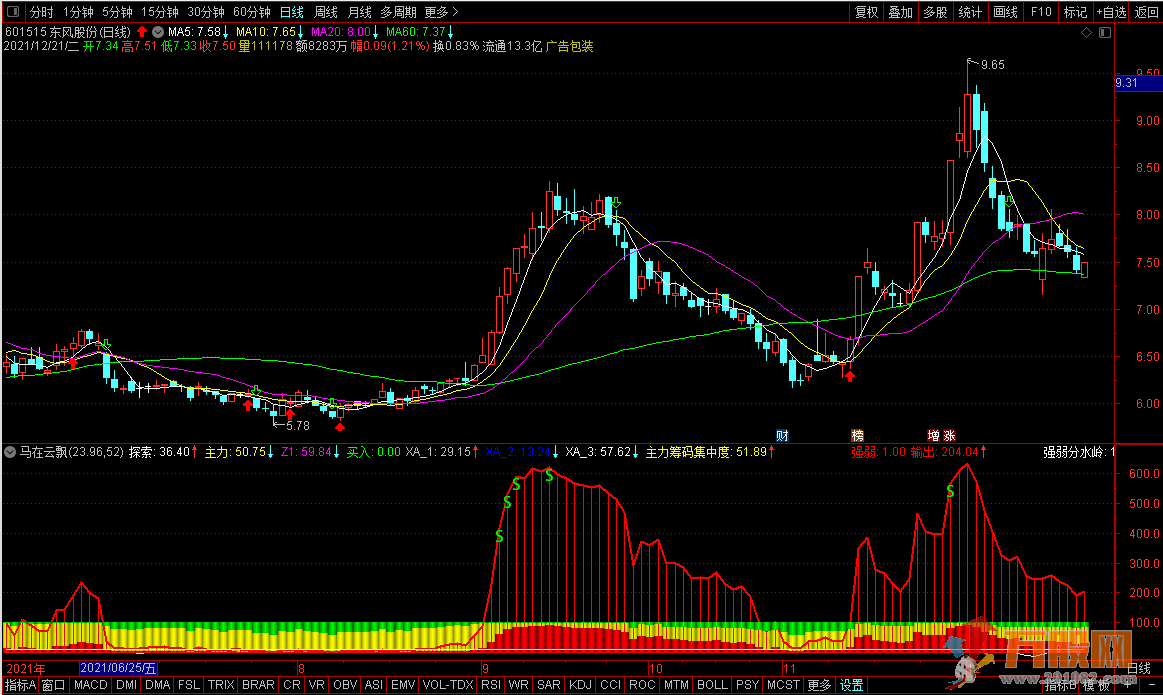Viewport: 1163px width, 695px height.
Task: Add stock via +自选 button
Action: tap(1112, 12)
